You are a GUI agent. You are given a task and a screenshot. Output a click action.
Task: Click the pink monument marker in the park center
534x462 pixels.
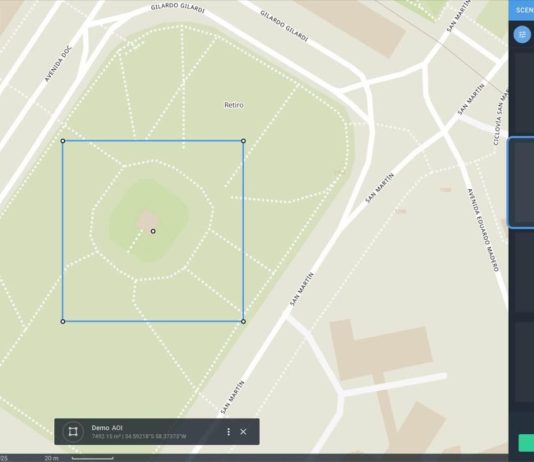click(x=148, y=220)
